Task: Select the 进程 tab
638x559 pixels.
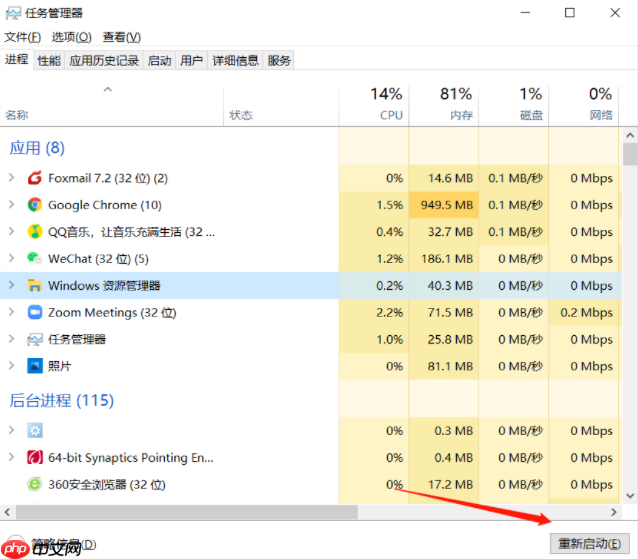Action: click(x=17, y=59)
